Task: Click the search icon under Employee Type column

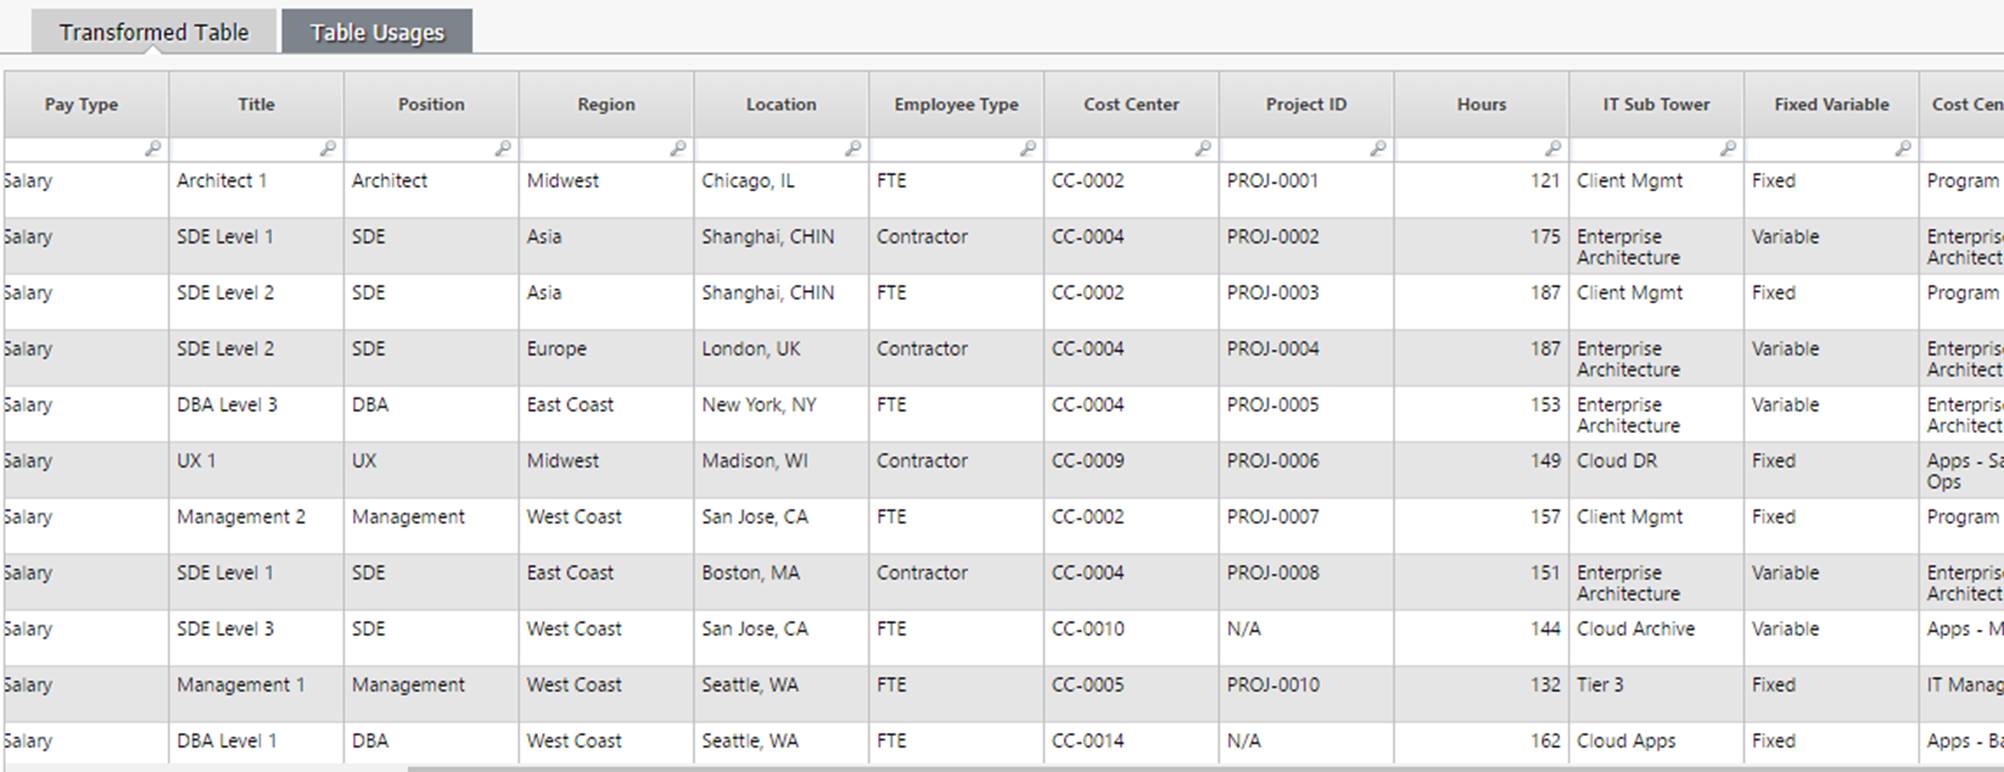Action: pyautogui.click(x=1028, y=149)
